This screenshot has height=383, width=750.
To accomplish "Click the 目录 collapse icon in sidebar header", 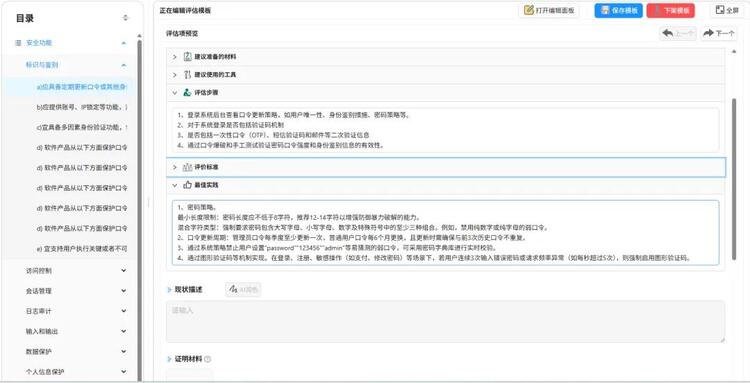I will tap(125, 18).
